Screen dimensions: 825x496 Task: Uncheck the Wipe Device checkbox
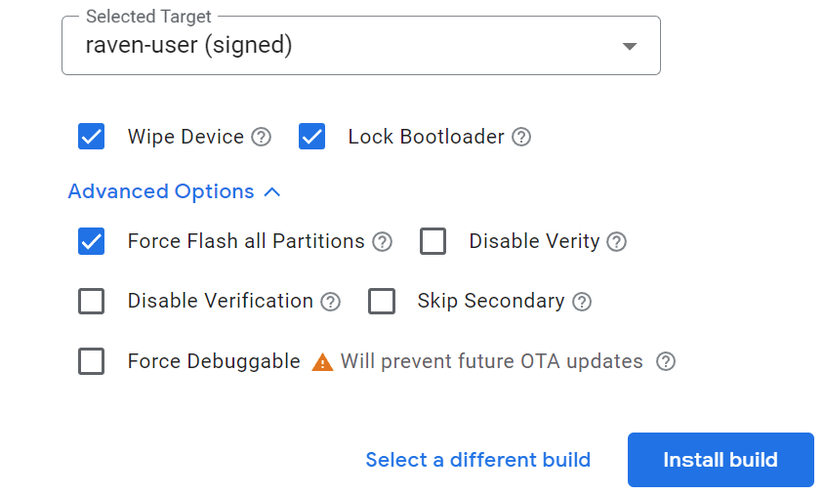pyautogui.click(x=91, y=137)
